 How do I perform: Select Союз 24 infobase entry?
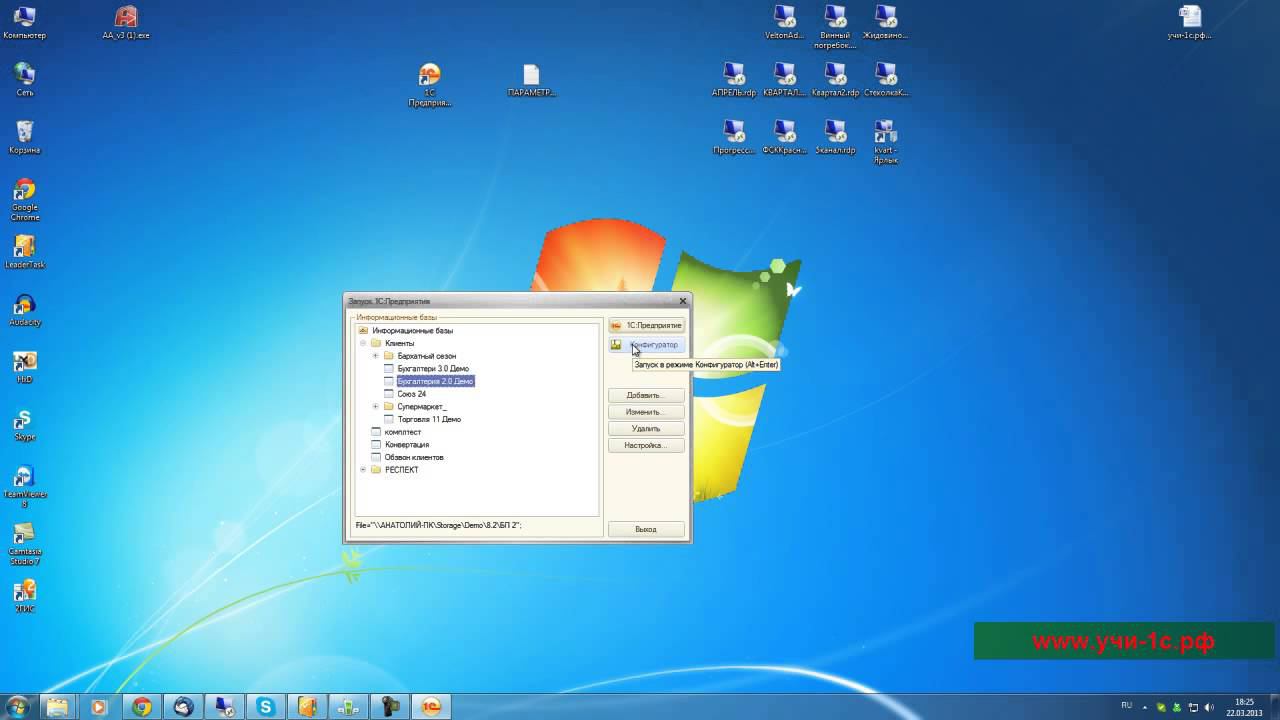tap(411, 394)
